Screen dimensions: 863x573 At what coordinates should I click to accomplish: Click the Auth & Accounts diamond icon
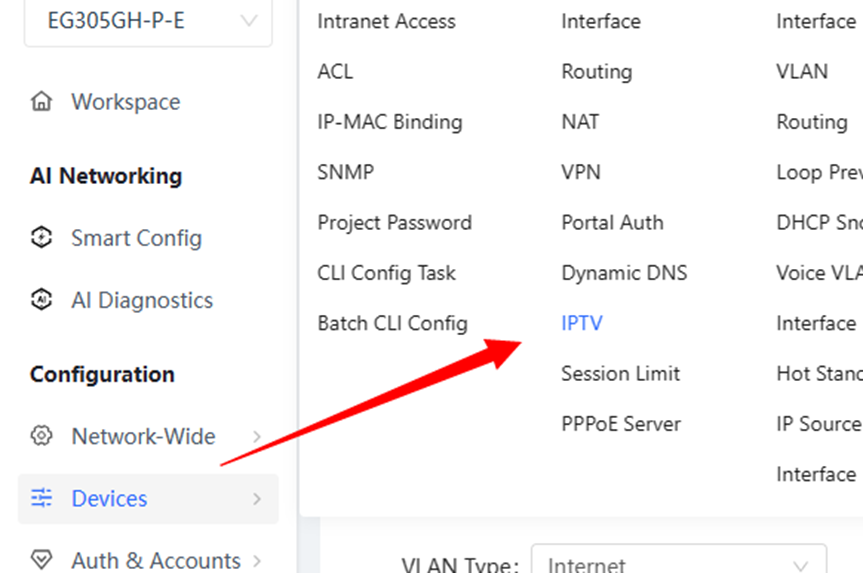pos(41,560)
